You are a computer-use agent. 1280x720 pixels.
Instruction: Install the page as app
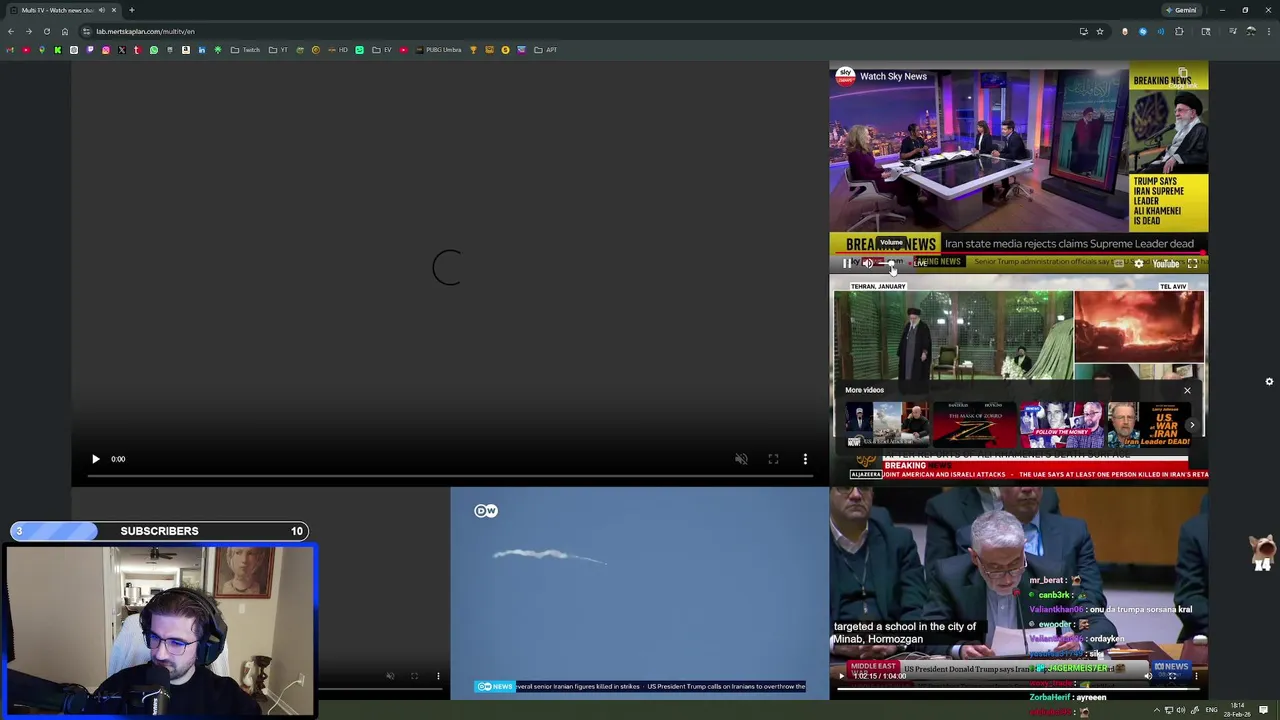[1083, 31]
